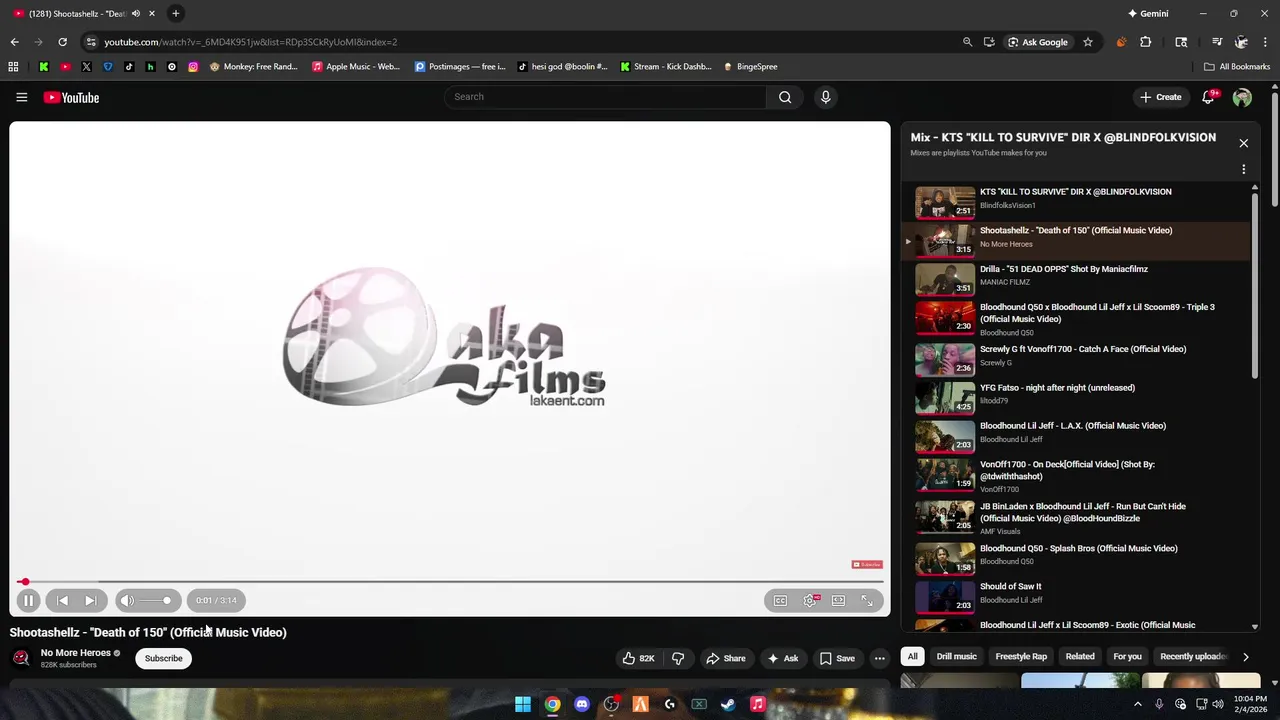Play Should of Saw It video
Viewport: 1280px width, 720px height.
(1075, 596)
